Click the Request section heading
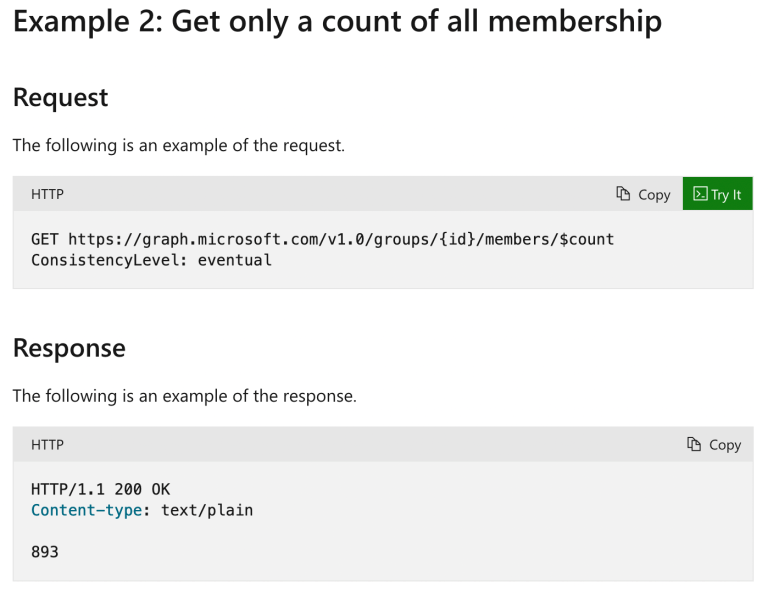Viewport: 768px width, 593px height. point(60,97)
